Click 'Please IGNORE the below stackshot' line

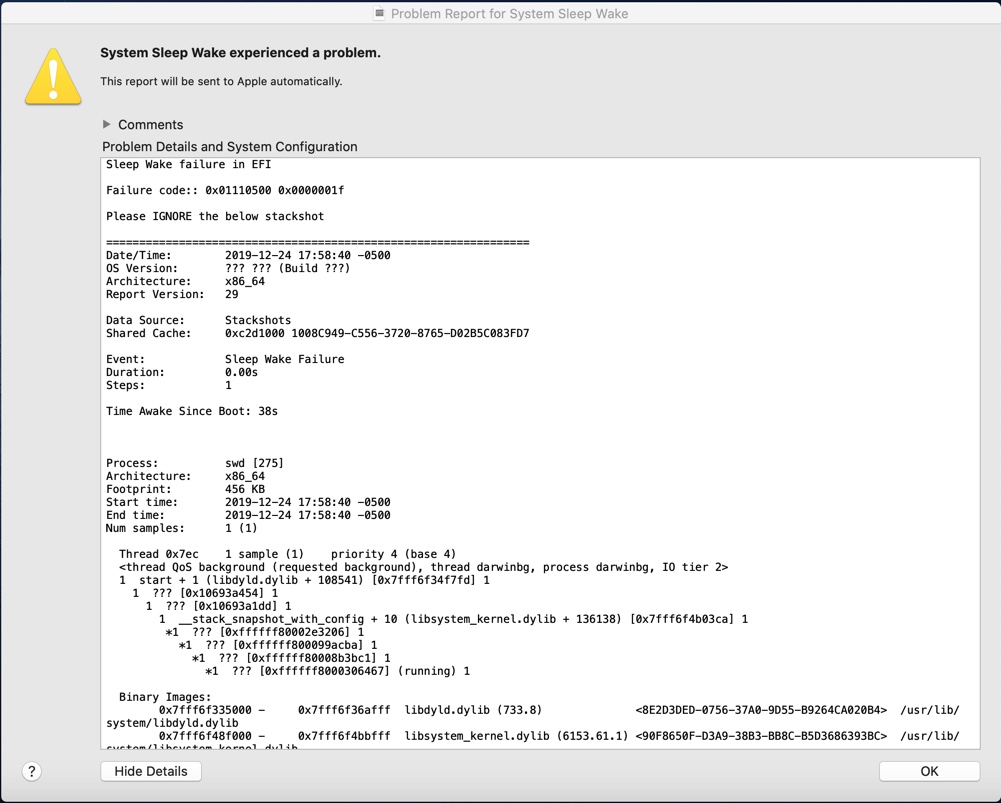pos(215,216)
